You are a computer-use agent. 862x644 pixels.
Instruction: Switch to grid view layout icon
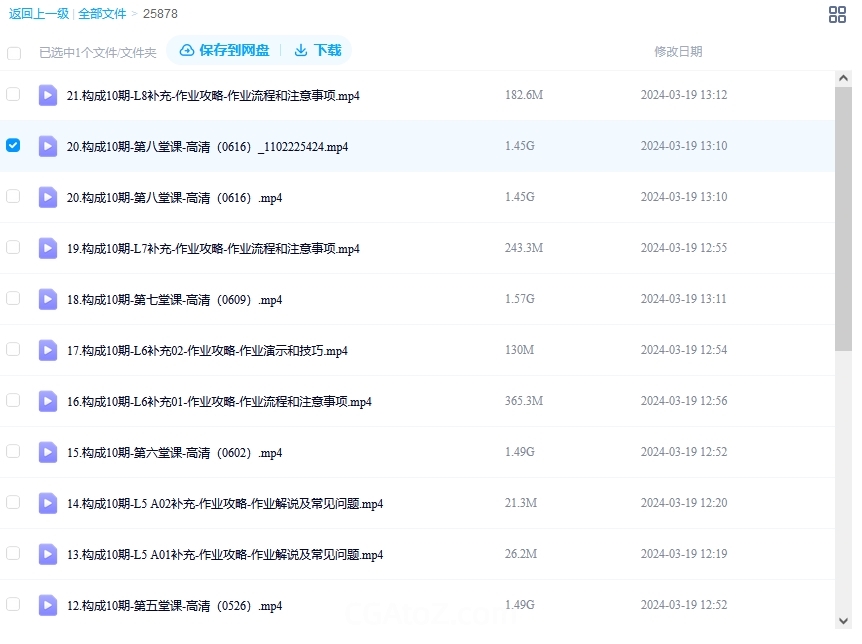(x=838, y=14)
